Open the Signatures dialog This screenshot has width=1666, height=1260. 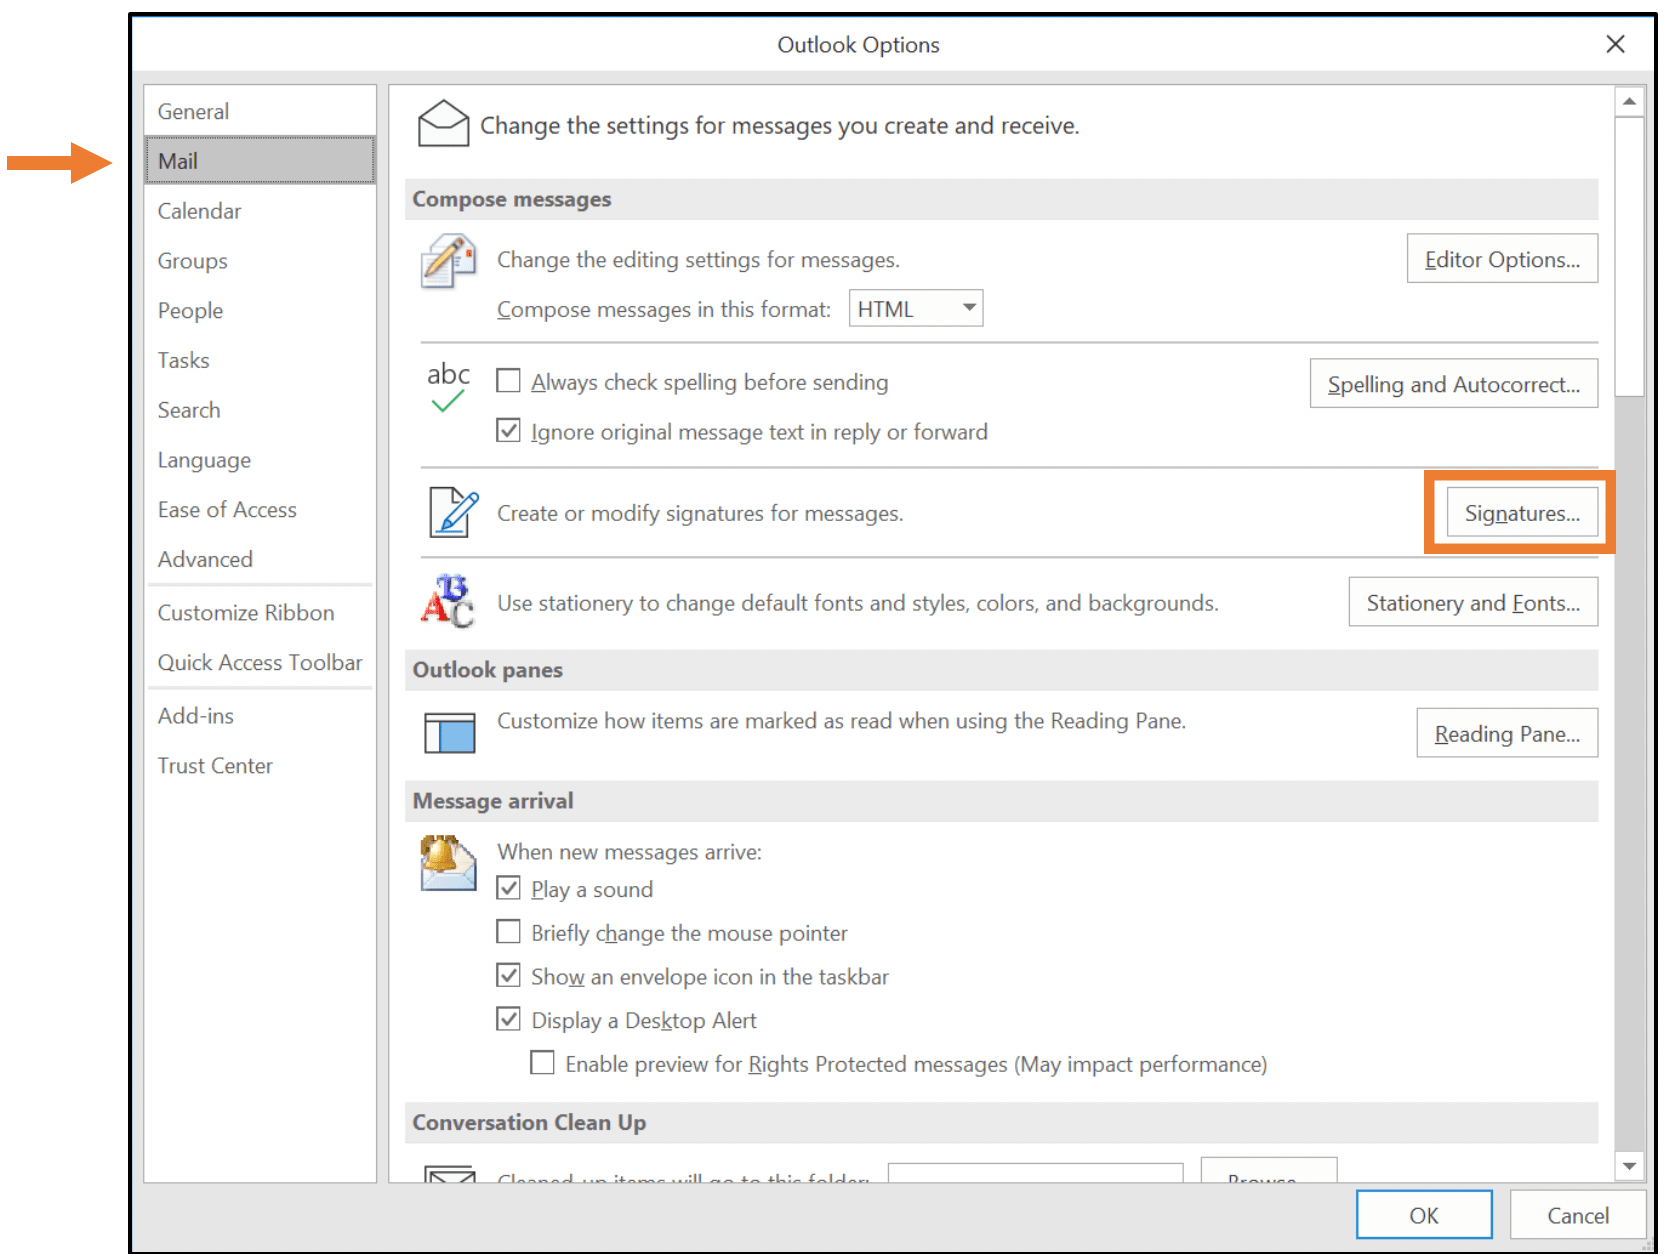(1521, 513)
